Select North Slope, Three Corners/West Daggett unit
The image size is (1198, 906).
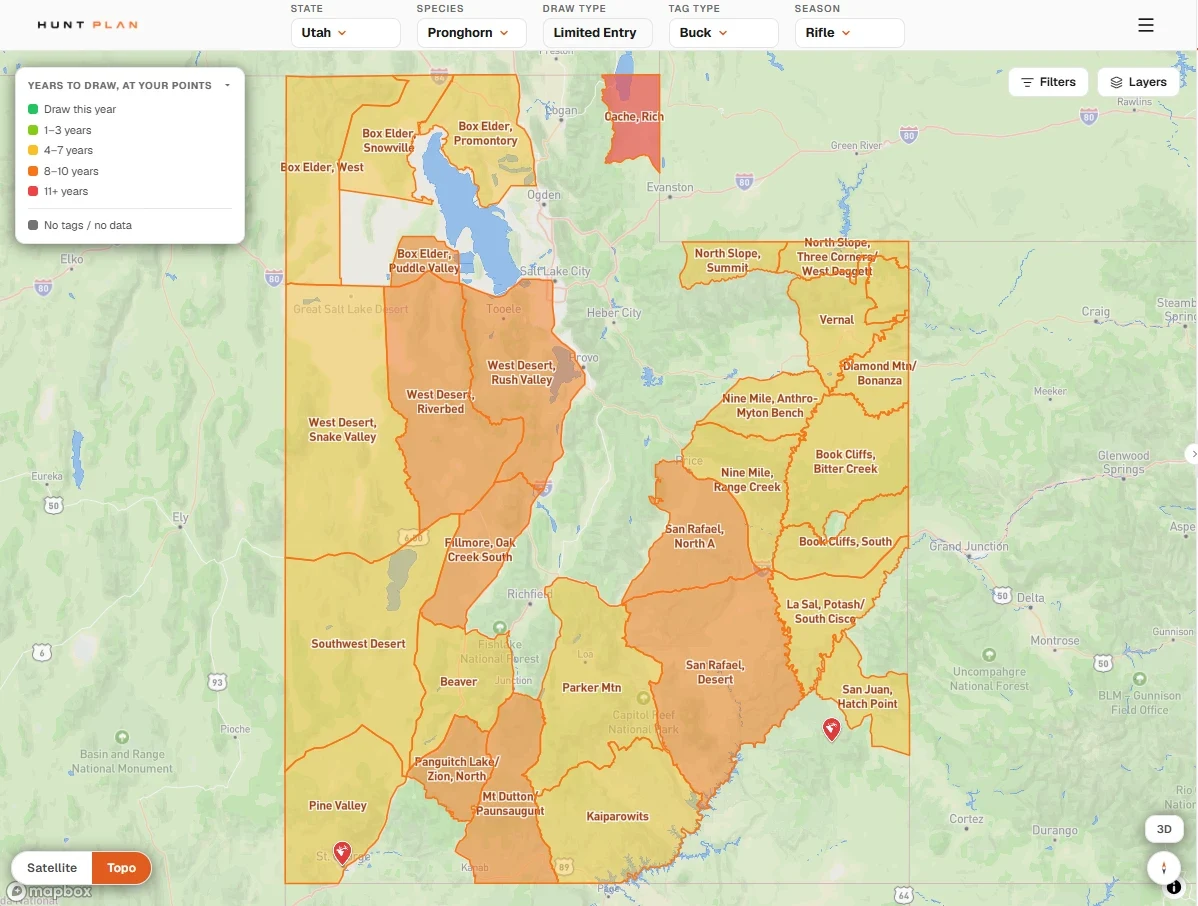[837, 257]
